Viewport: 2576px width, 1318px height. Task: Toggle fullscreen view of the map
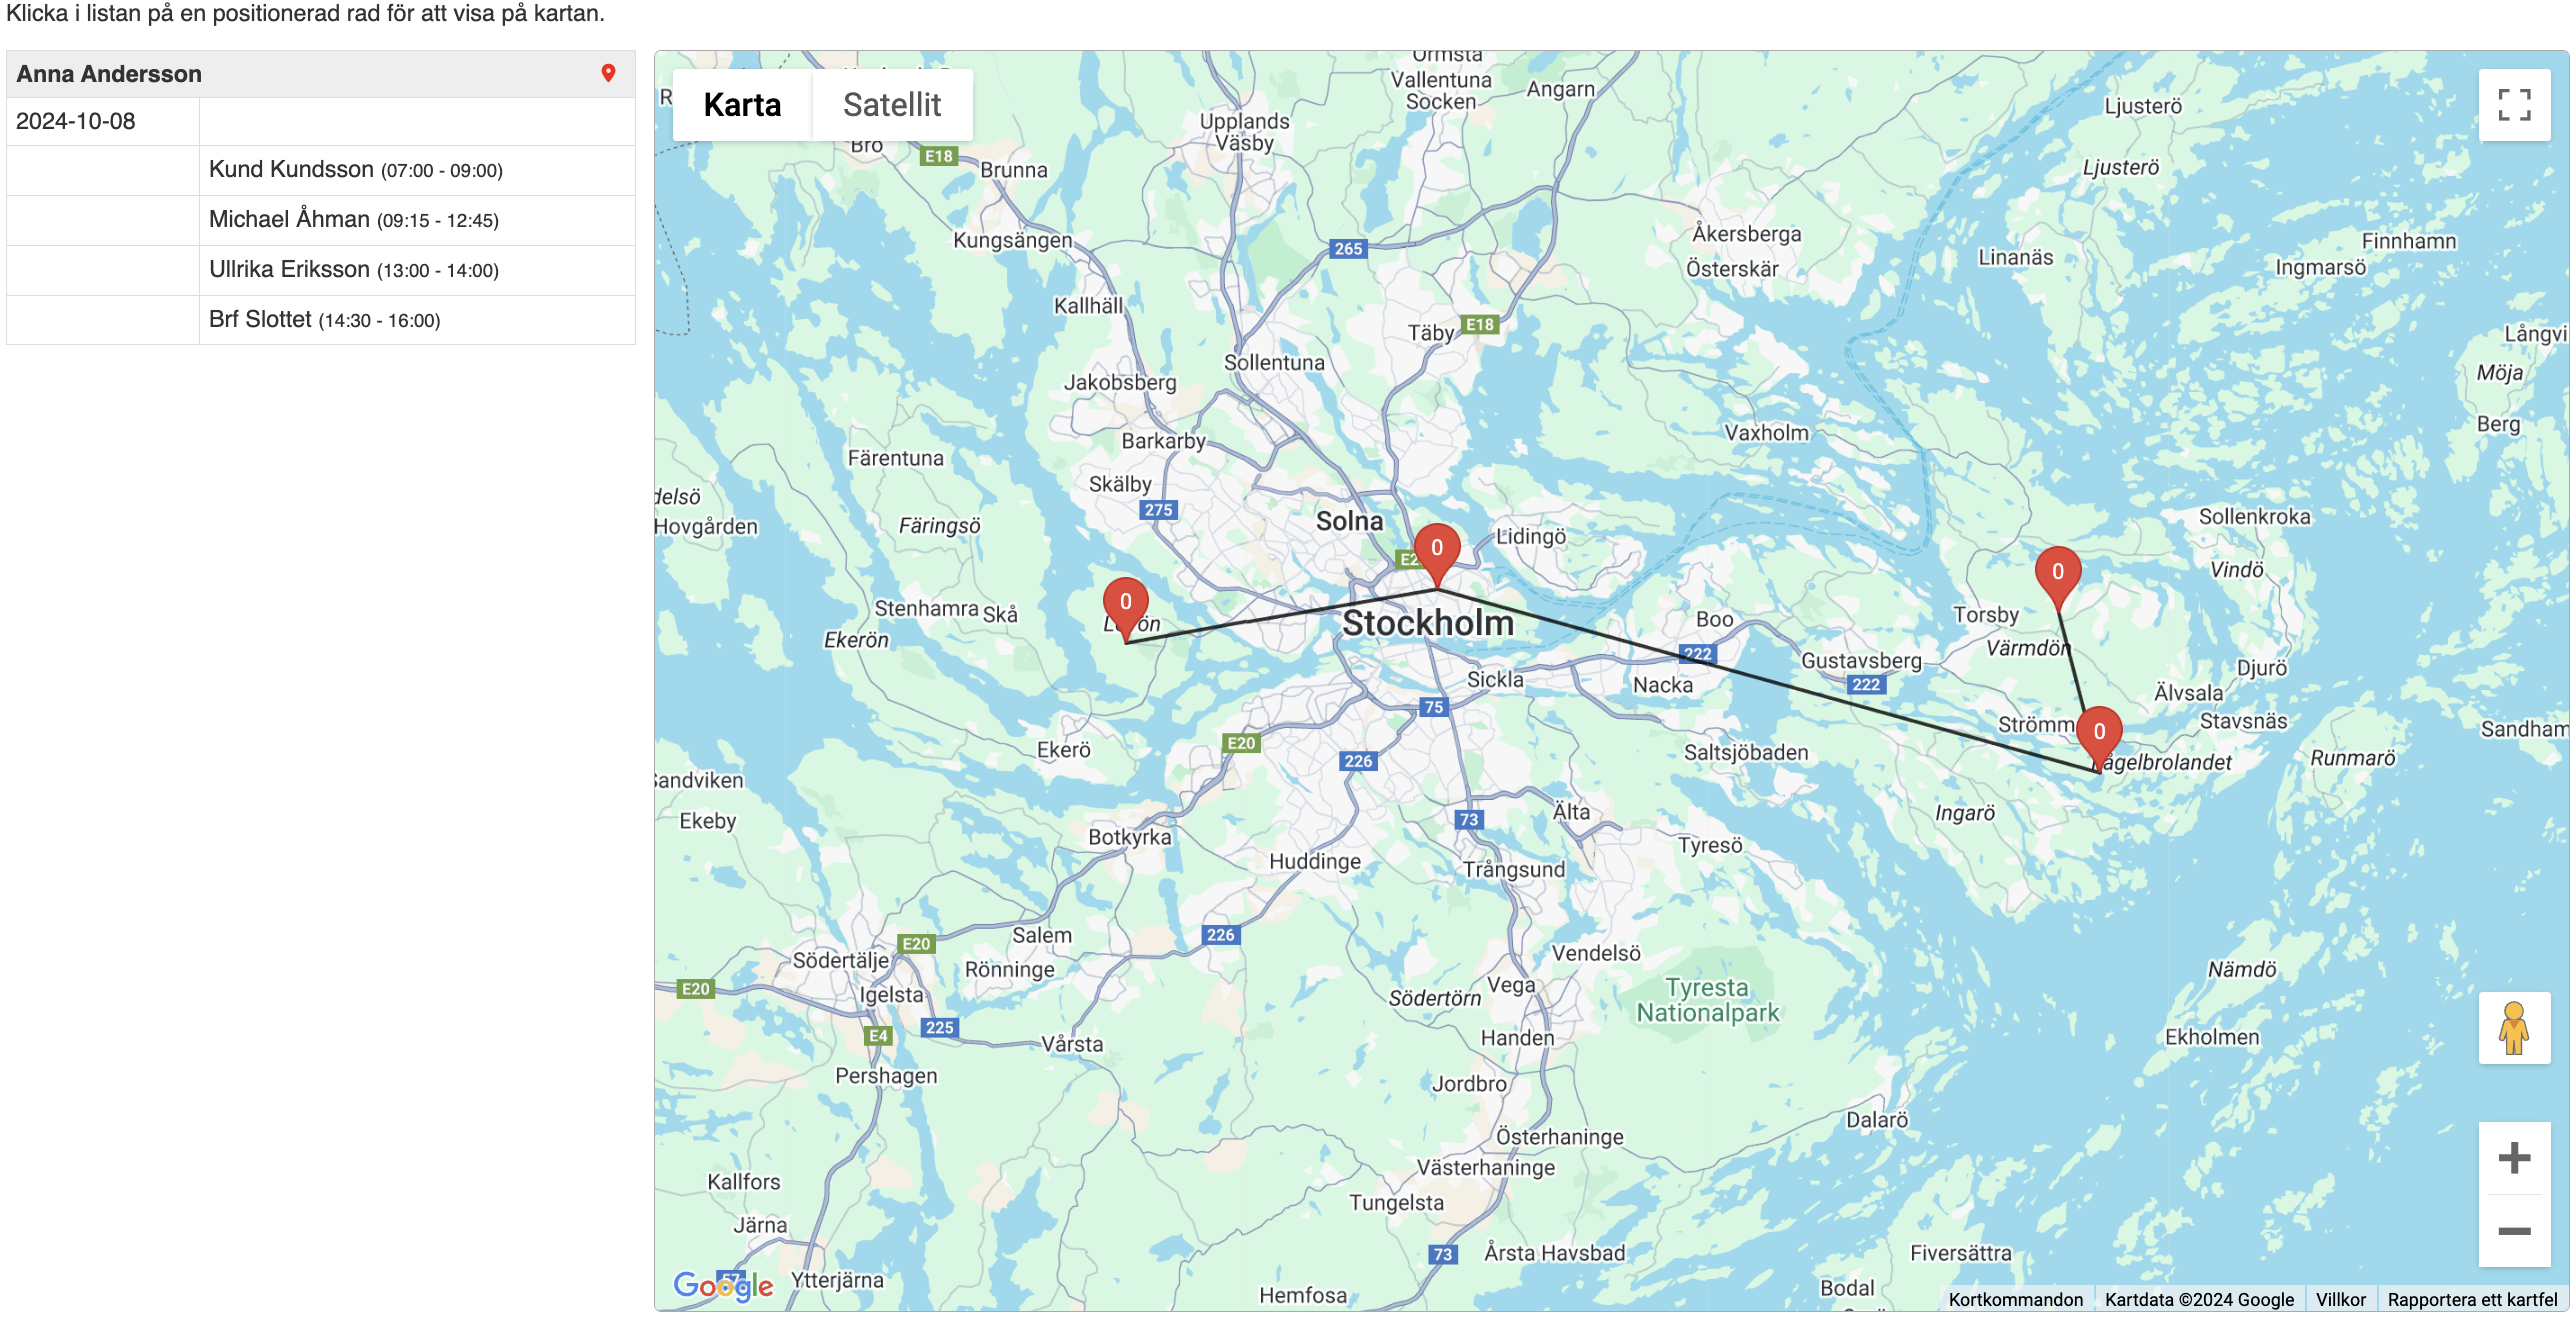tap(2514, 105)
